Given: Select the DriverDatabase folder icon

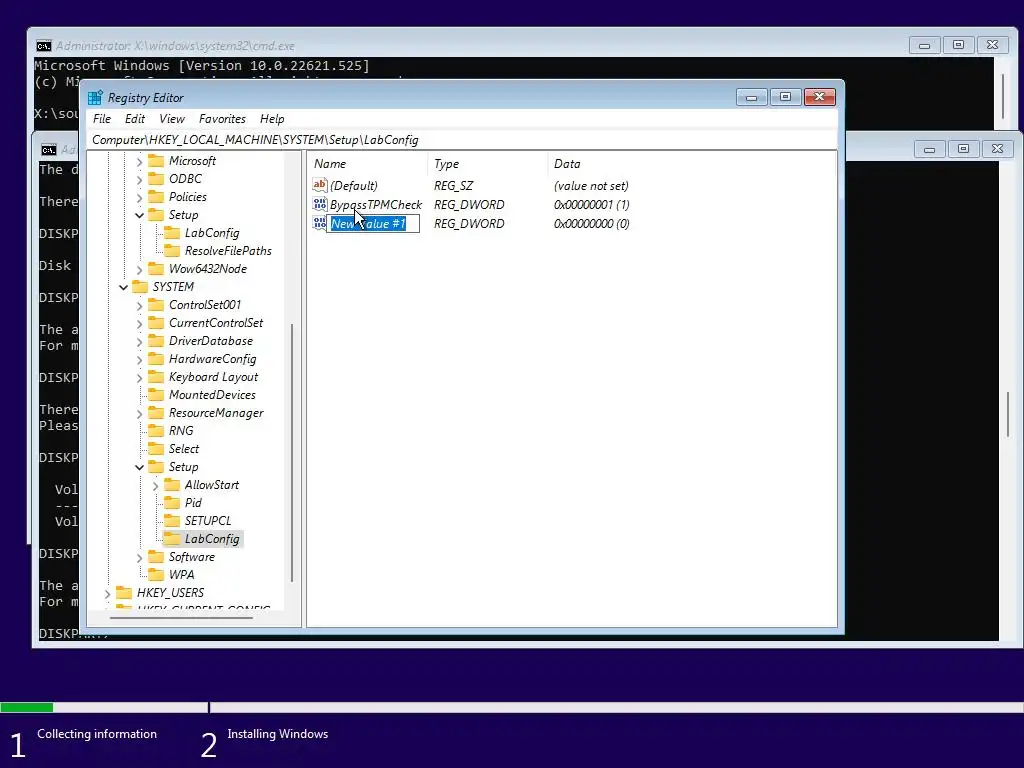Looking at the screenshot, I should coord(156,341).
